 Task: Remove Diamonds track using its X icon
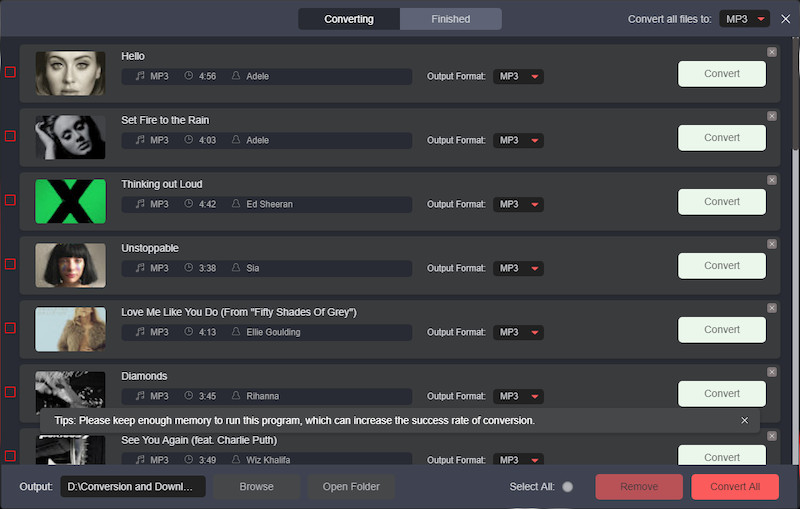tap(772, 372)
